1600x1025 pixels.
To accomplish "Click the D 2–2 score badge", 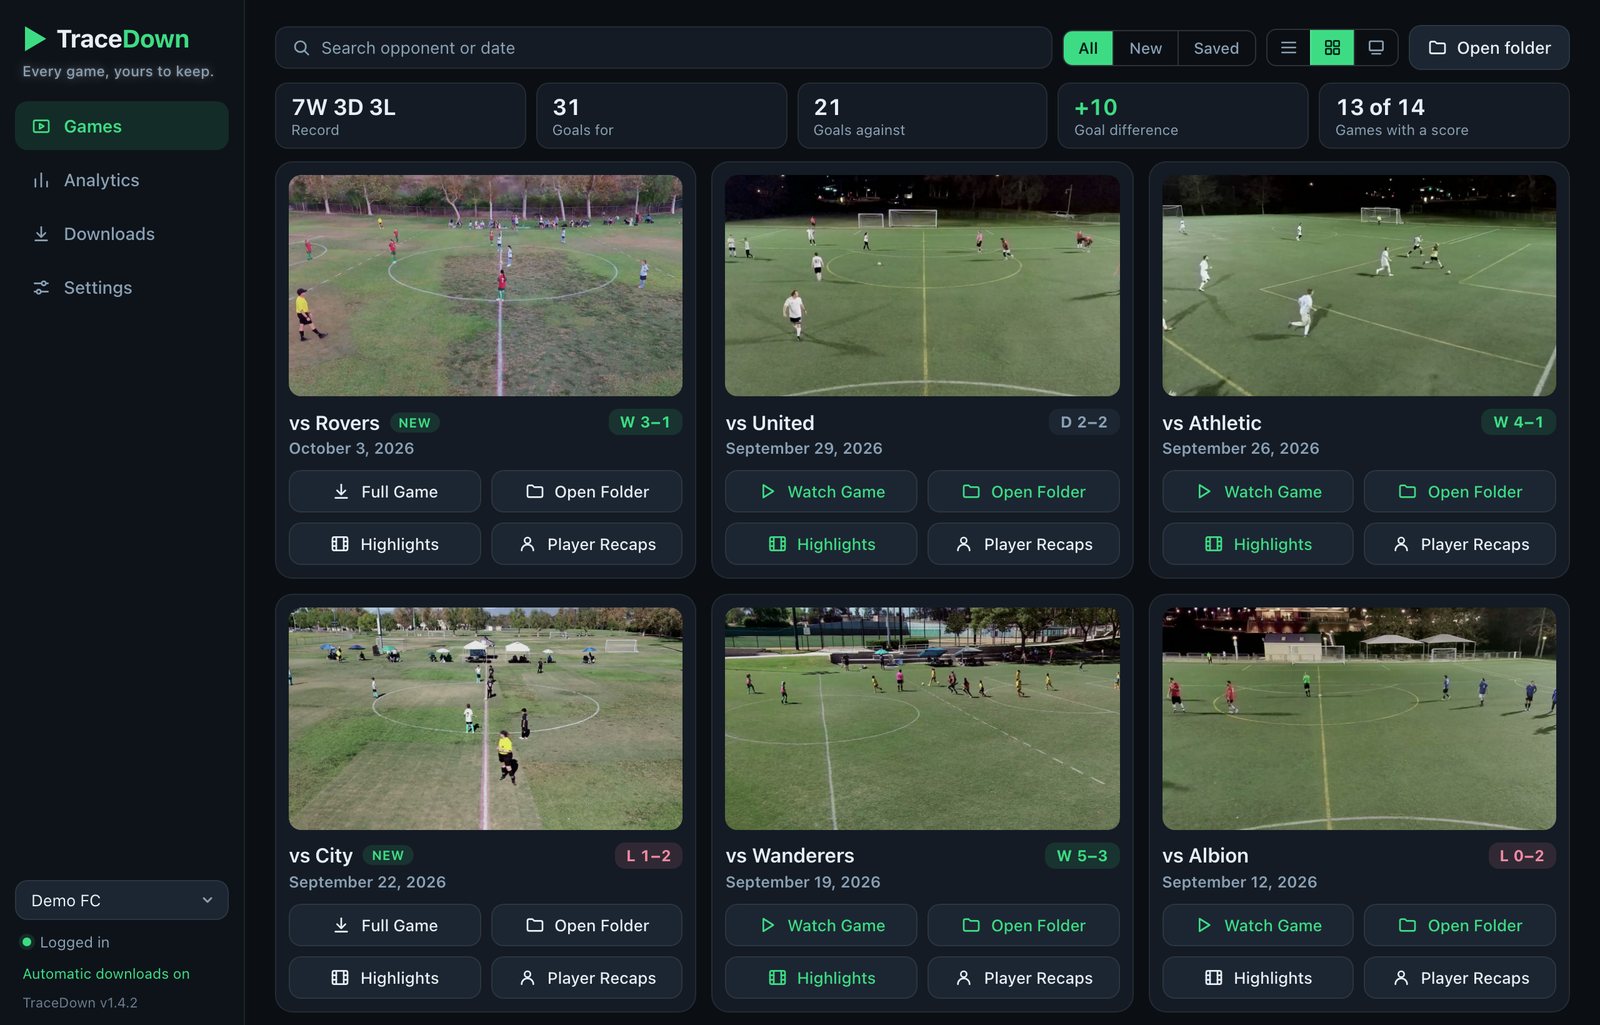I will (1084, 422).
